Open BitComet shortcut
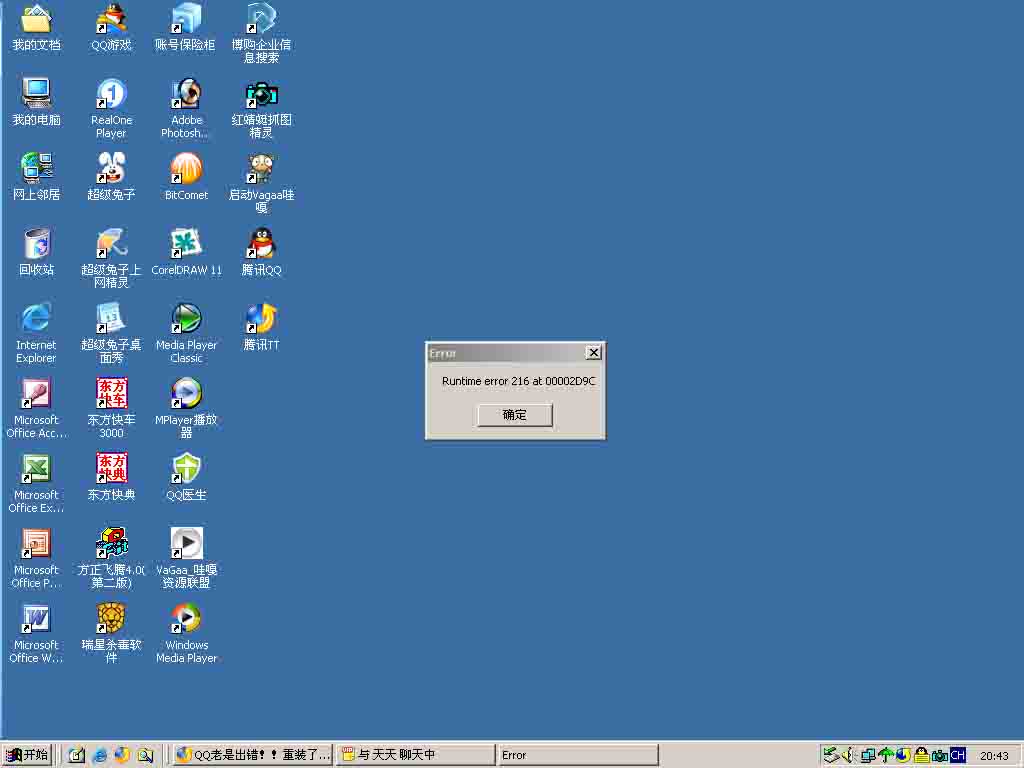This screenshot has width=1024, height=768. [186, 168]
